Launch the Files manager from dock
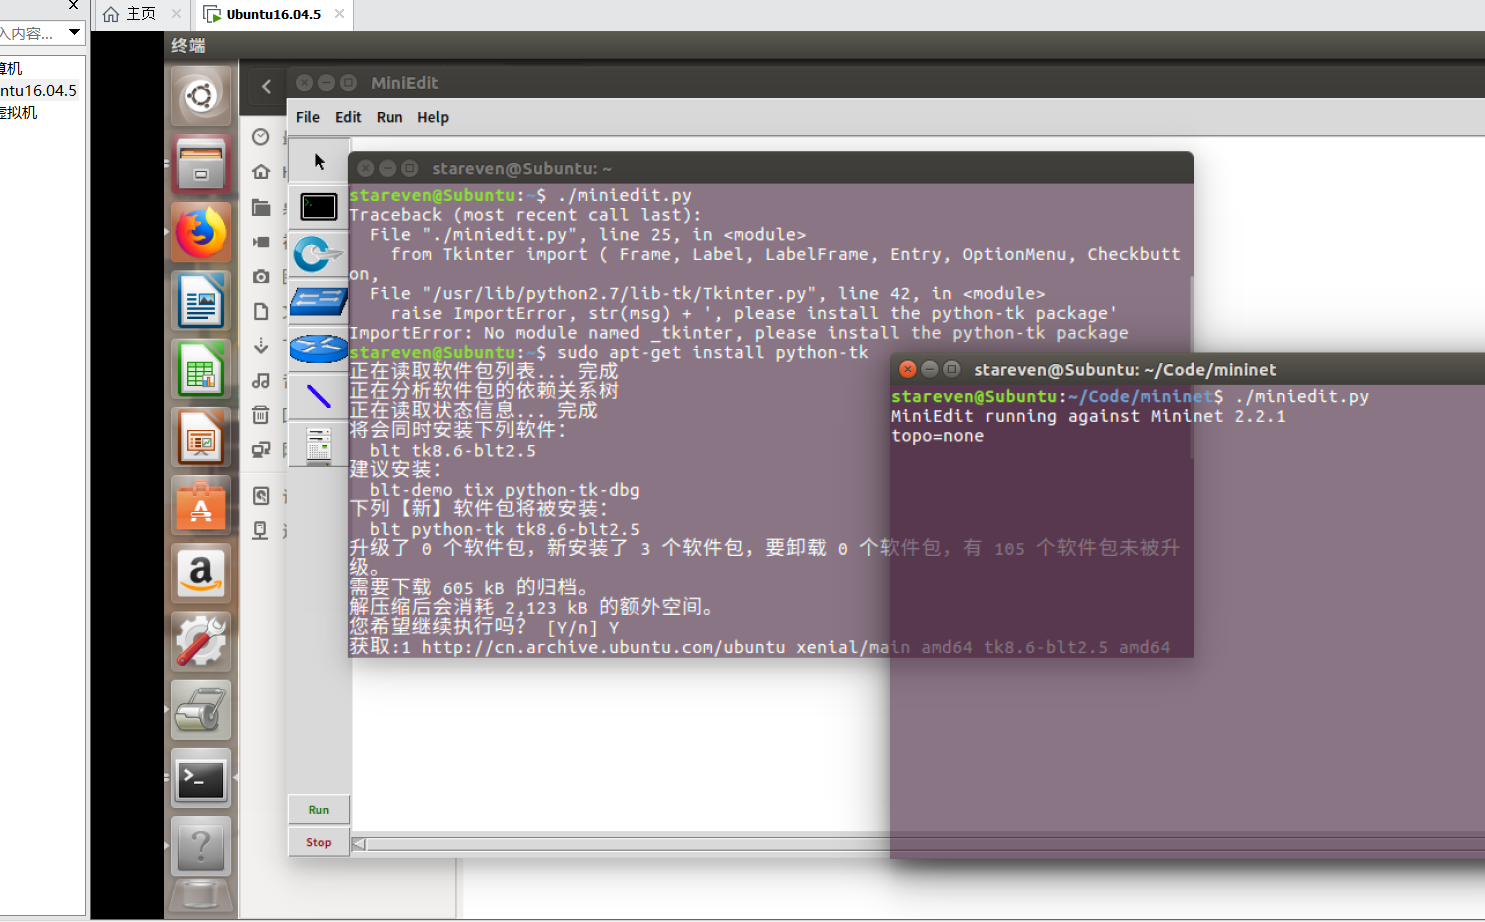1485x922 pixels. tap(201, 165)
